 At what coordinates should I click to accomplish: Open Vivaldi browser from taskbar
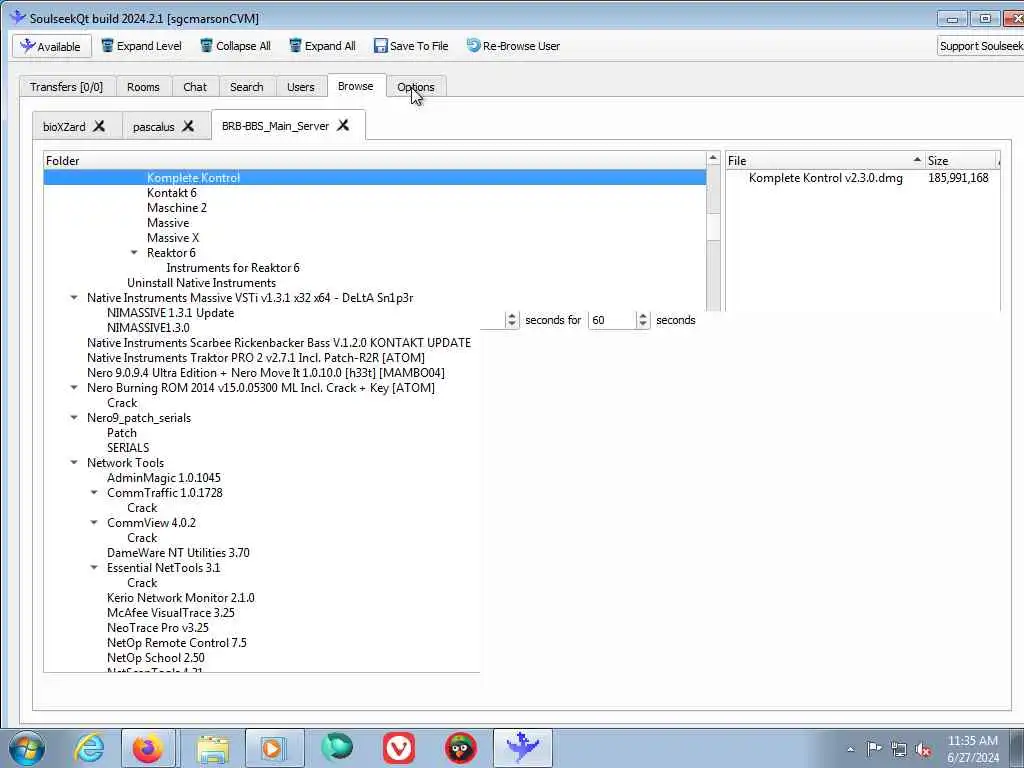point(398,748)
